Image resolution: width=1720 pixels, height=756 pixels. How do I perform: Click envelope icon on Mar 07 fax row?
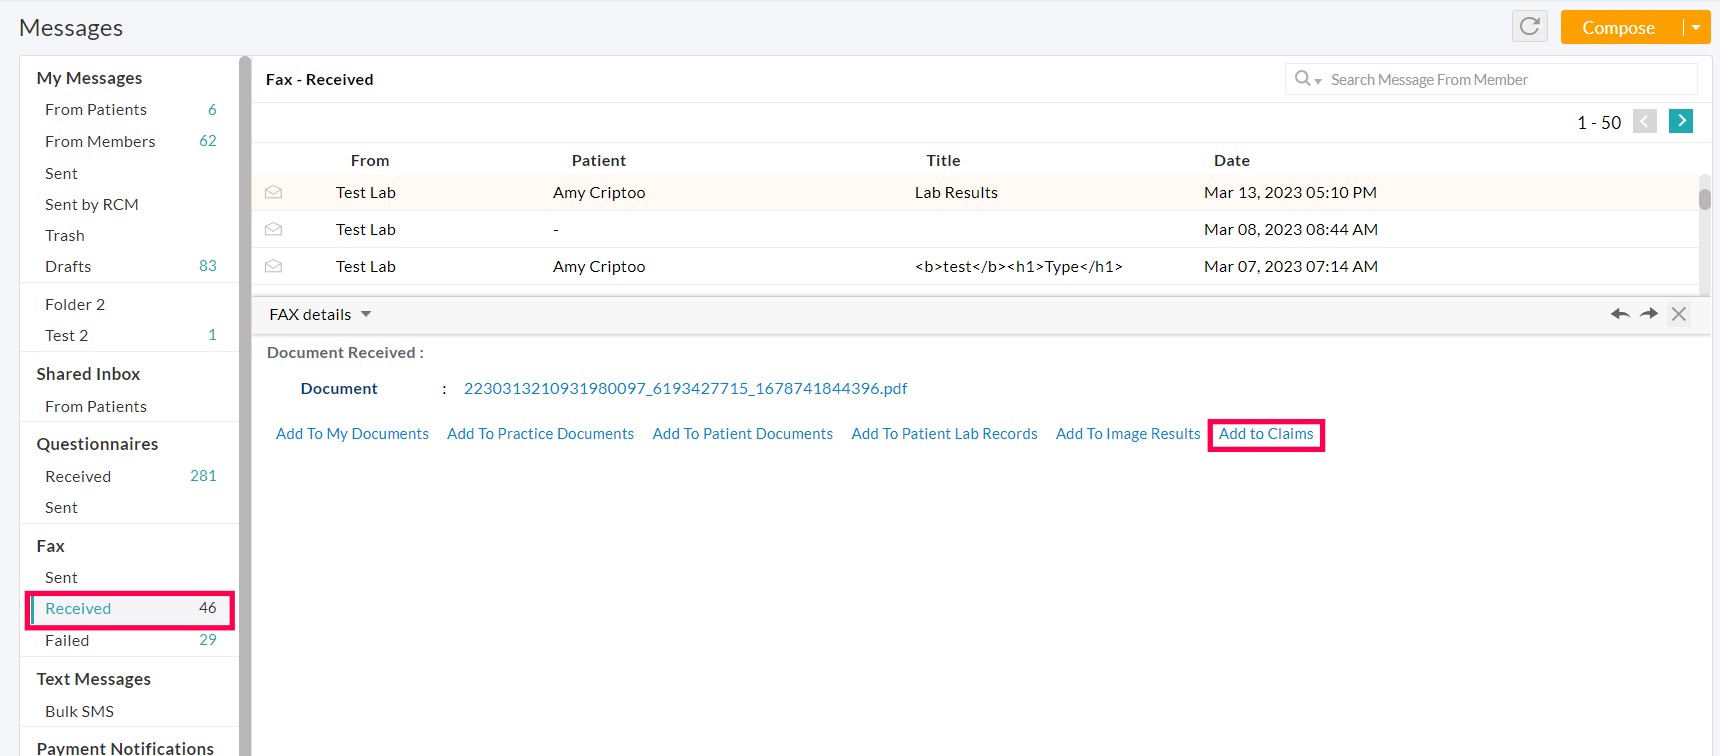(273, 267)
